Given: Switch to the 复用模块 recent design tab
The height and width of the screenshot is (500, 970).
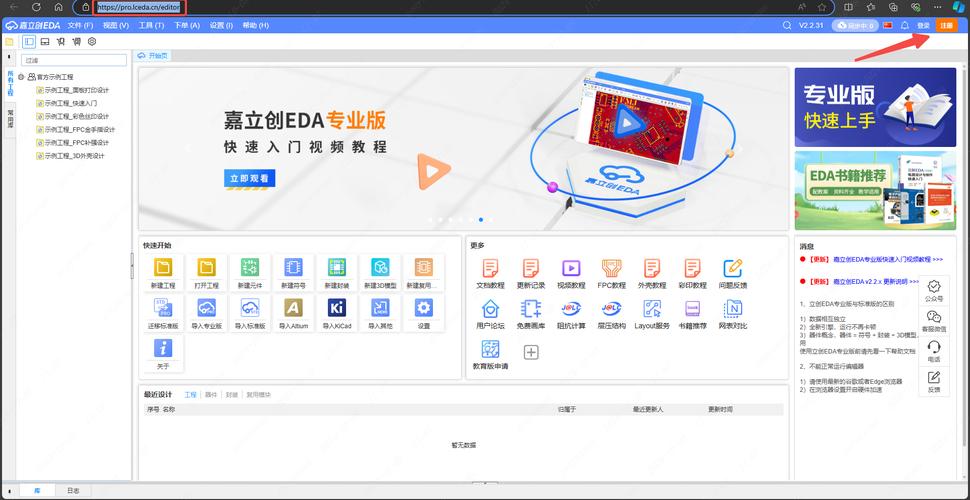Looking at the screenshot, I should (x=258, y=394).
